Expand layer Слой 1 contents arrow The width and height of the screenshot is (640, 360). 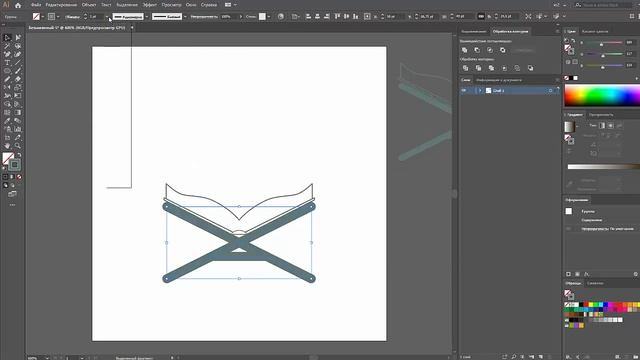[x=480, y=91]
